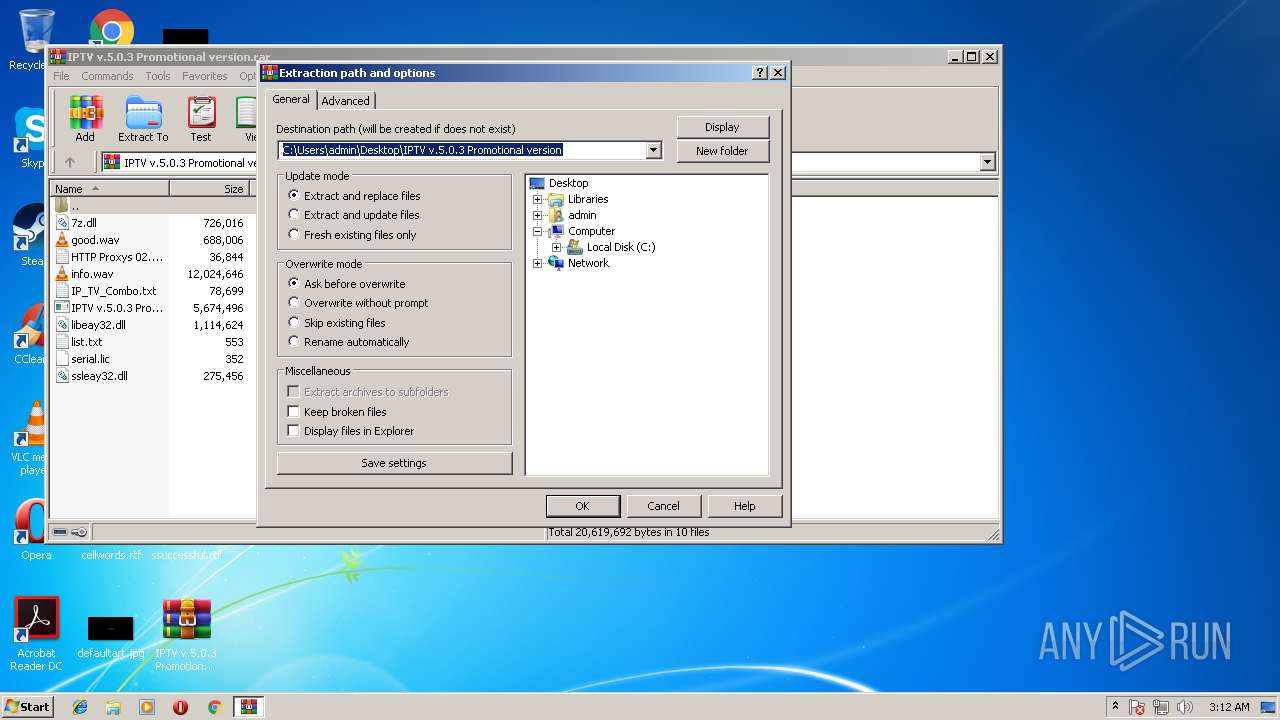Enable Keep broken files checkbox
The image size is (1280, 720).
pos(293,411)
